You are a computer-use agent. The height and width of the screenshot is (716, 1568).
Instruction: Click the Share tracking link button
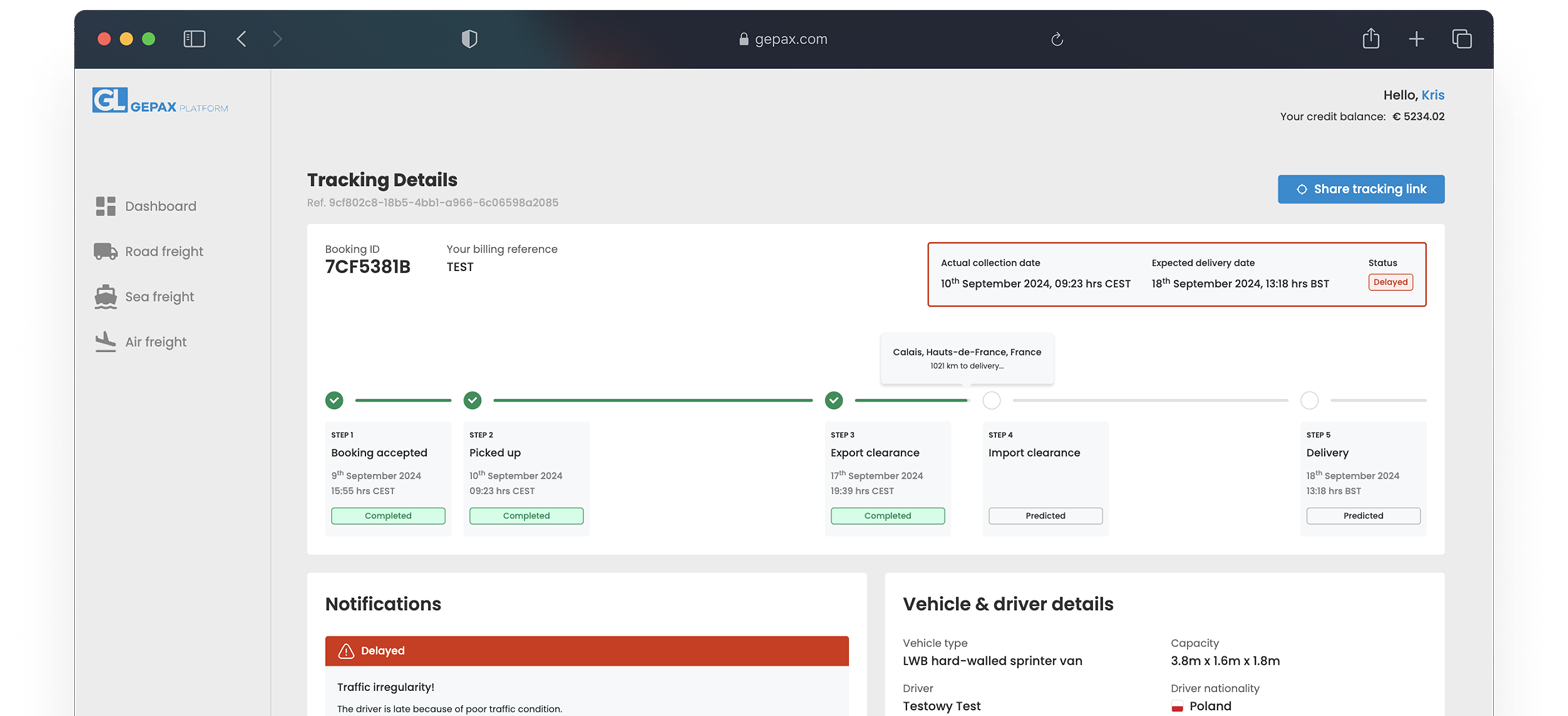pyautogui.click(x=1361, y=189)
